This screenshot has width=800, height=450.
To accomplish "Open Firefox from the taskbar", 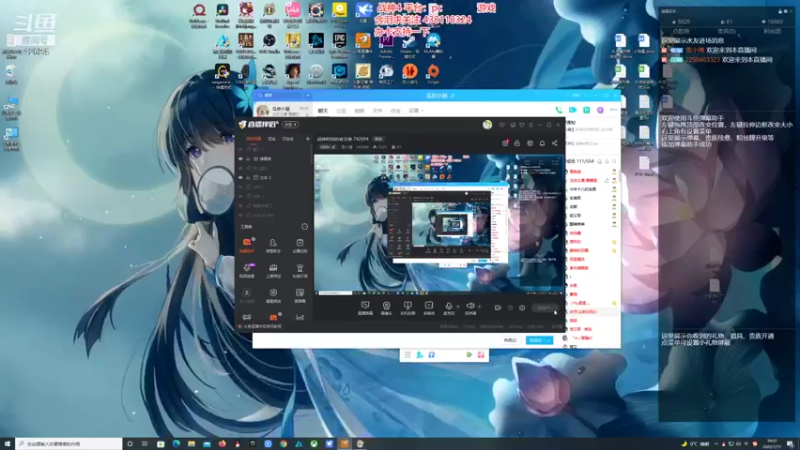I will 222,444.
